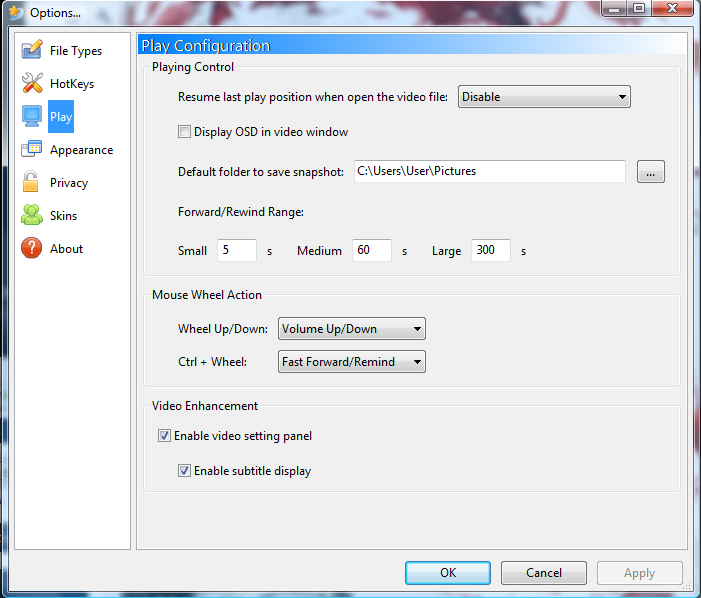Click the Apply button
Screen dimensions: 701x598
click(x=640, y=573)
